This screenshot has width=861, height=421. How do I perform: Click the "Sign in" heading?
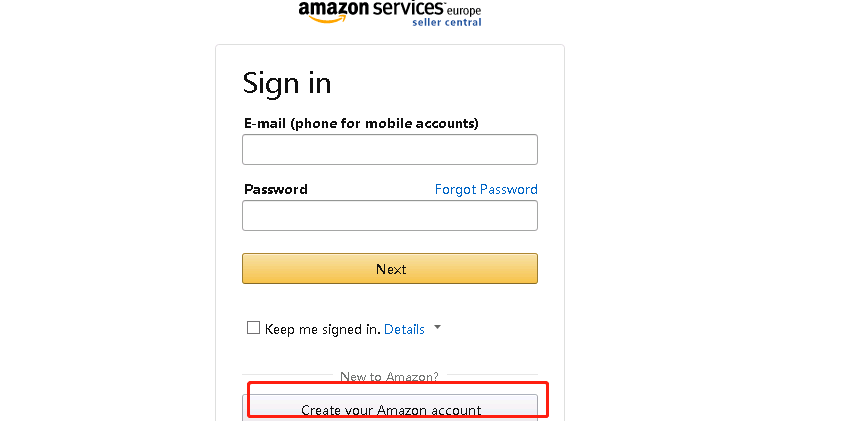[x=287, y=82]
